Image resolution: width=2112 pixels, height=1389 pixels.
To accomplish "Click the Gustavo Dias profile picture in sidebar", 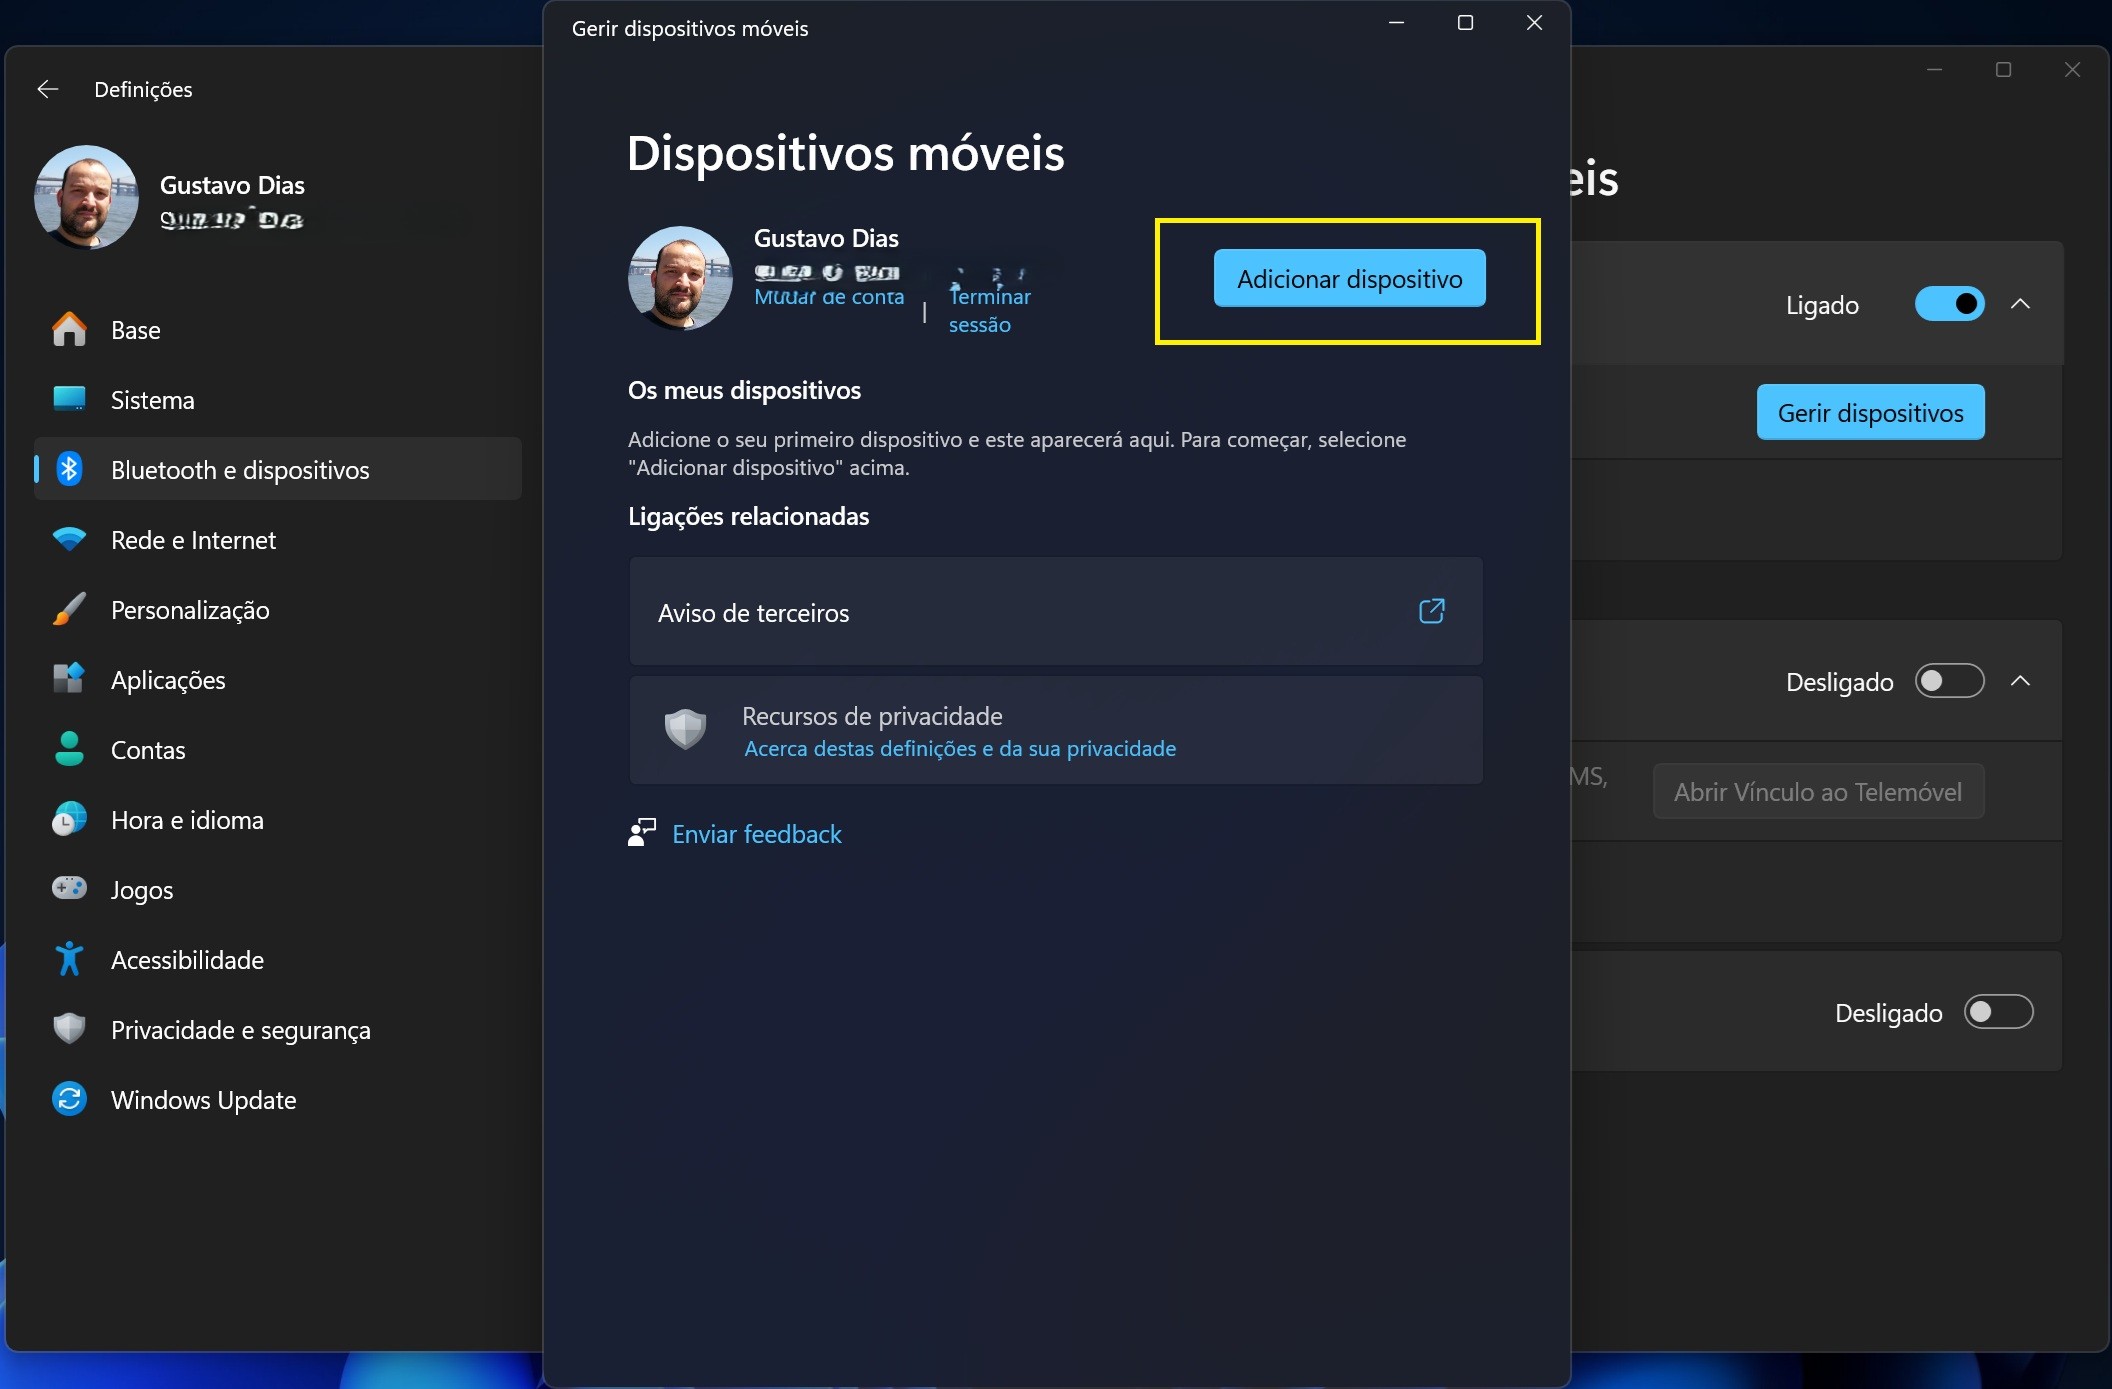I will point(86,197).
